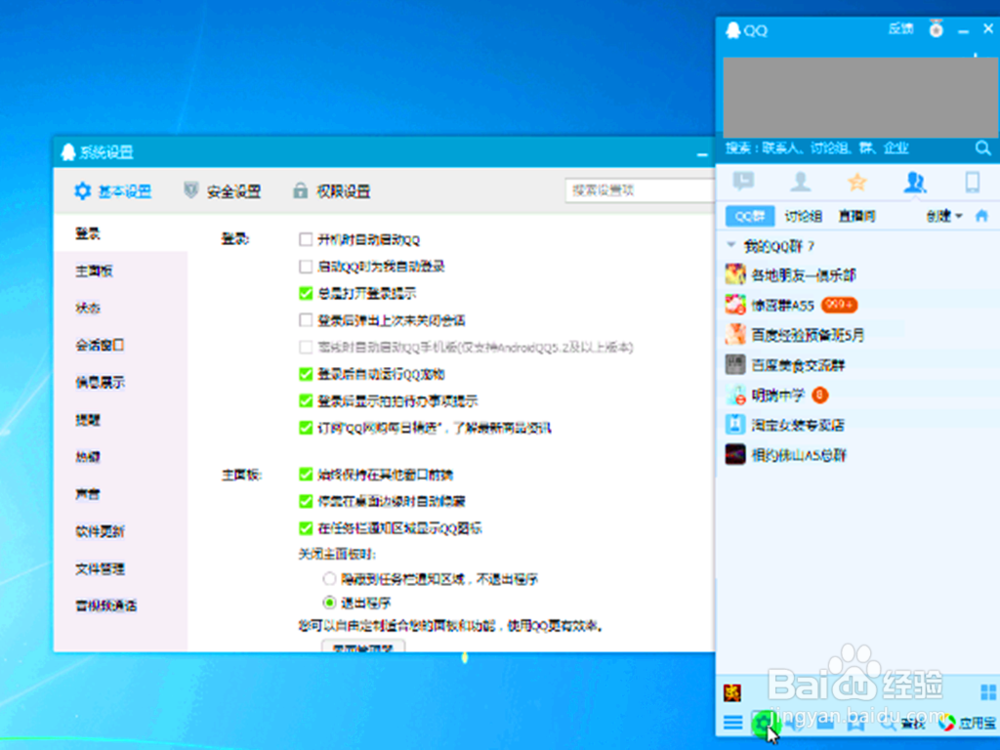Click avatar of 明珠中学 group

pyautogui.click(x=735, y=395)
